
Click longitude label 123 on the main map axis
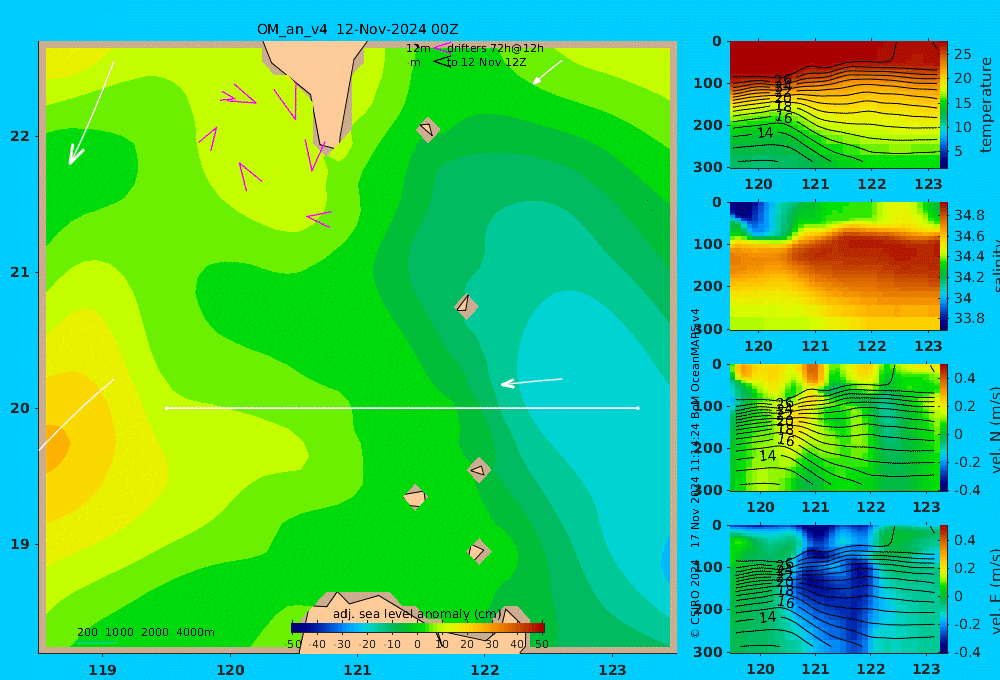click(x=612, y=670)
